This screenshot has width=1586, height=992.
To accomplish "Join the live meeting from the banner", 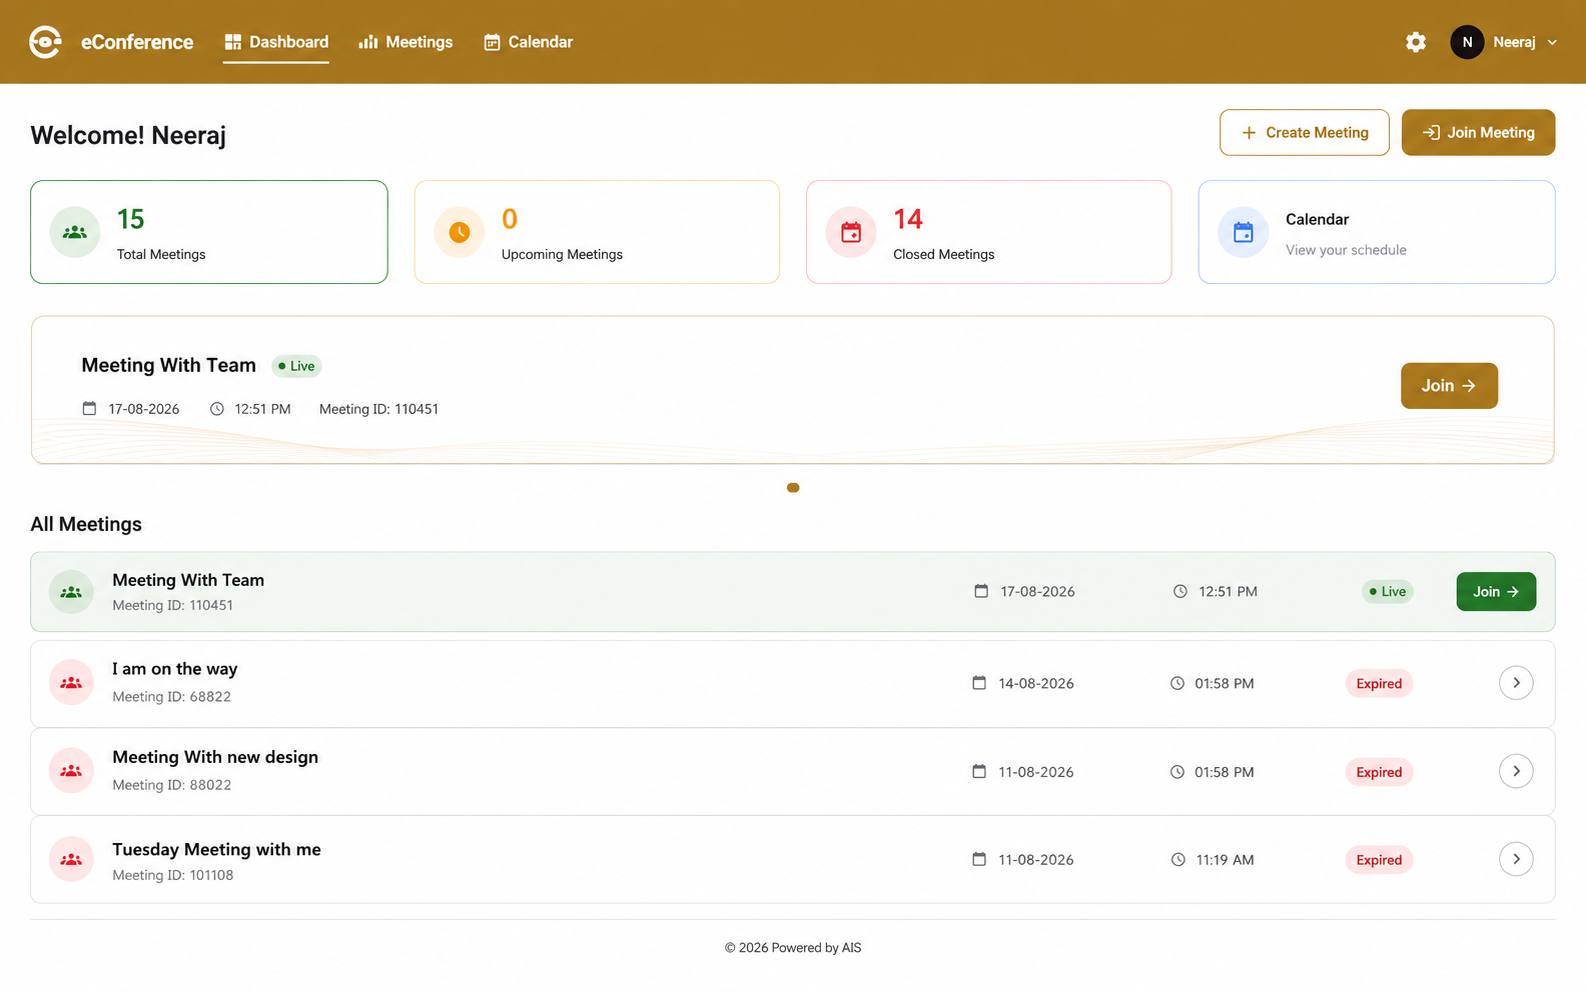I will [1449, 386].
